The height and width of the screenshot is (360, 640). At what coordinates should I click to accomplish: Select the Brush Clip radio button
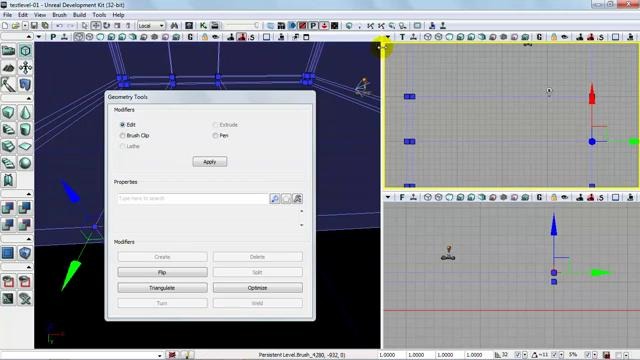pyautogui.click(x=122, y=135)
